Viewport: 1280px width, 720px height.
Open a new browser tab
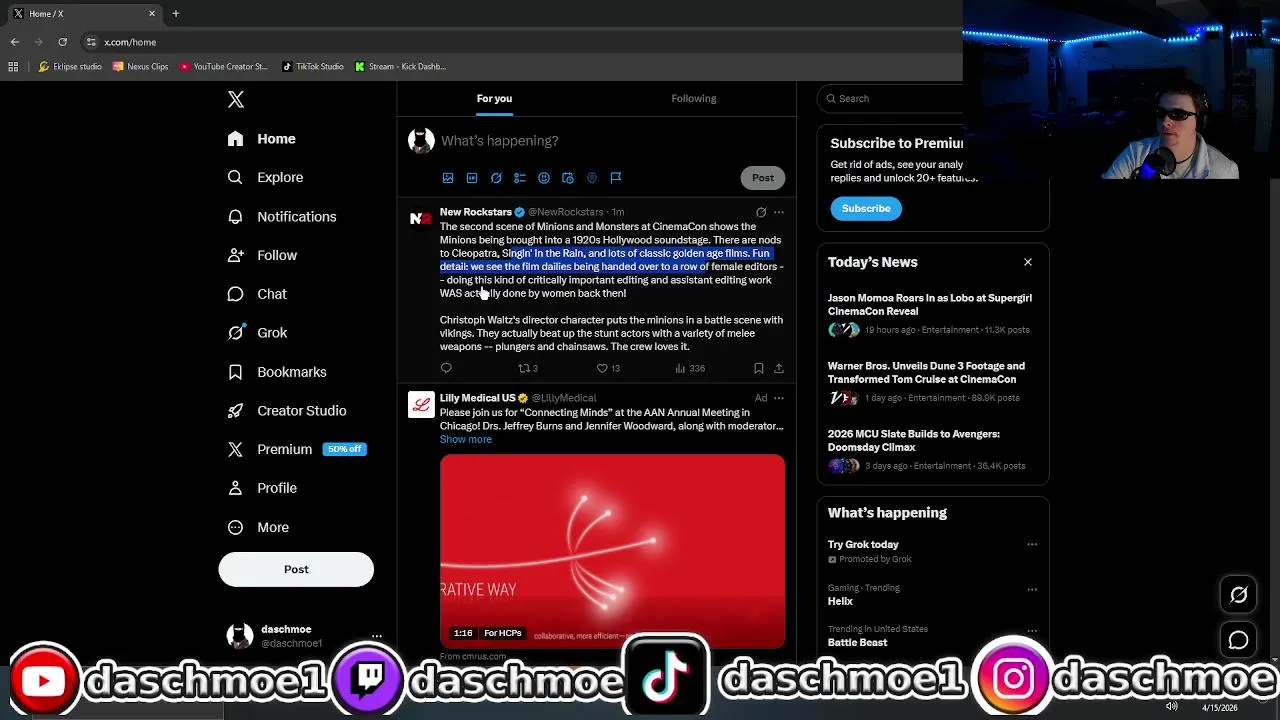coord(176,14)
